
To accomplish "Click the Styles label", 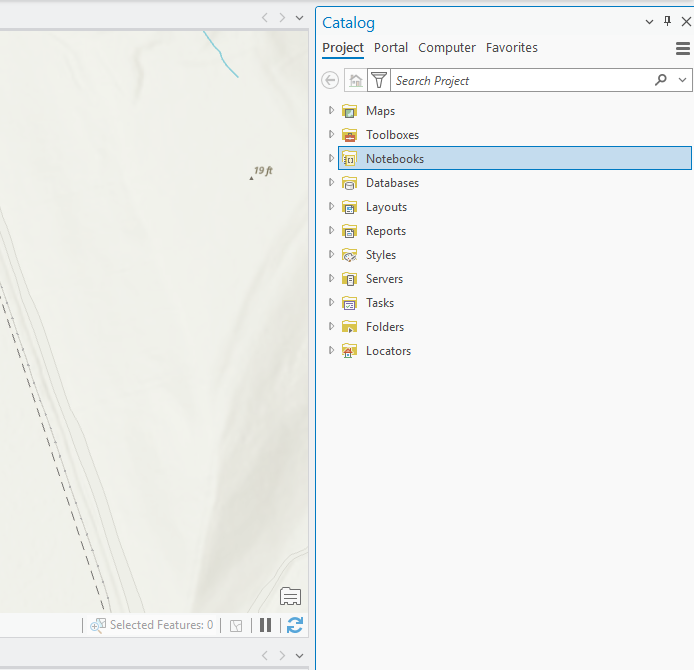I will coord(381,255).
